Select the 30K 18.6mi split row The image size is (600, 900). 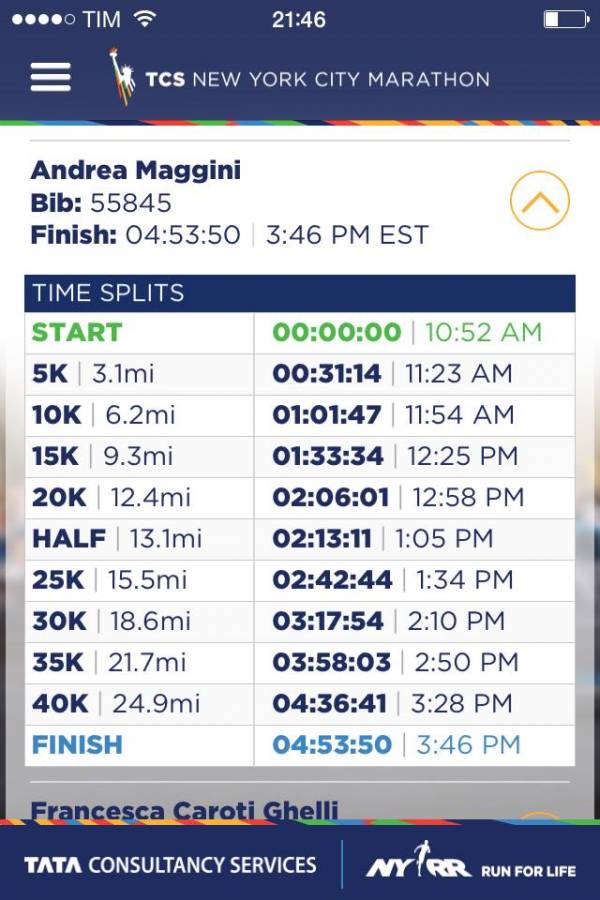coord(300,622)
